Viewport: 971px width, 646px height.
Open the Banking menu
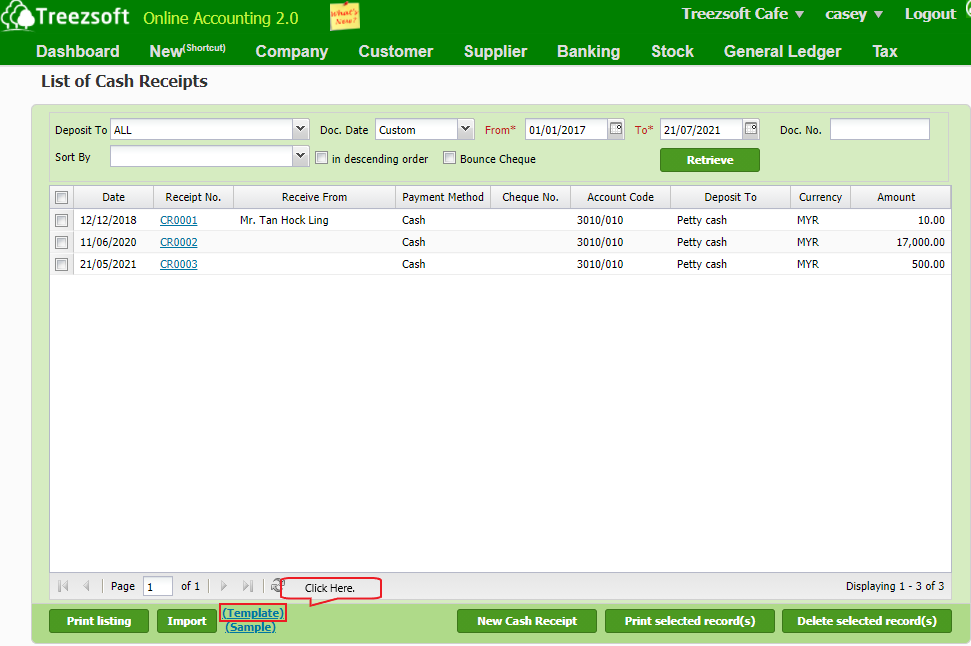tap(588, 51)
